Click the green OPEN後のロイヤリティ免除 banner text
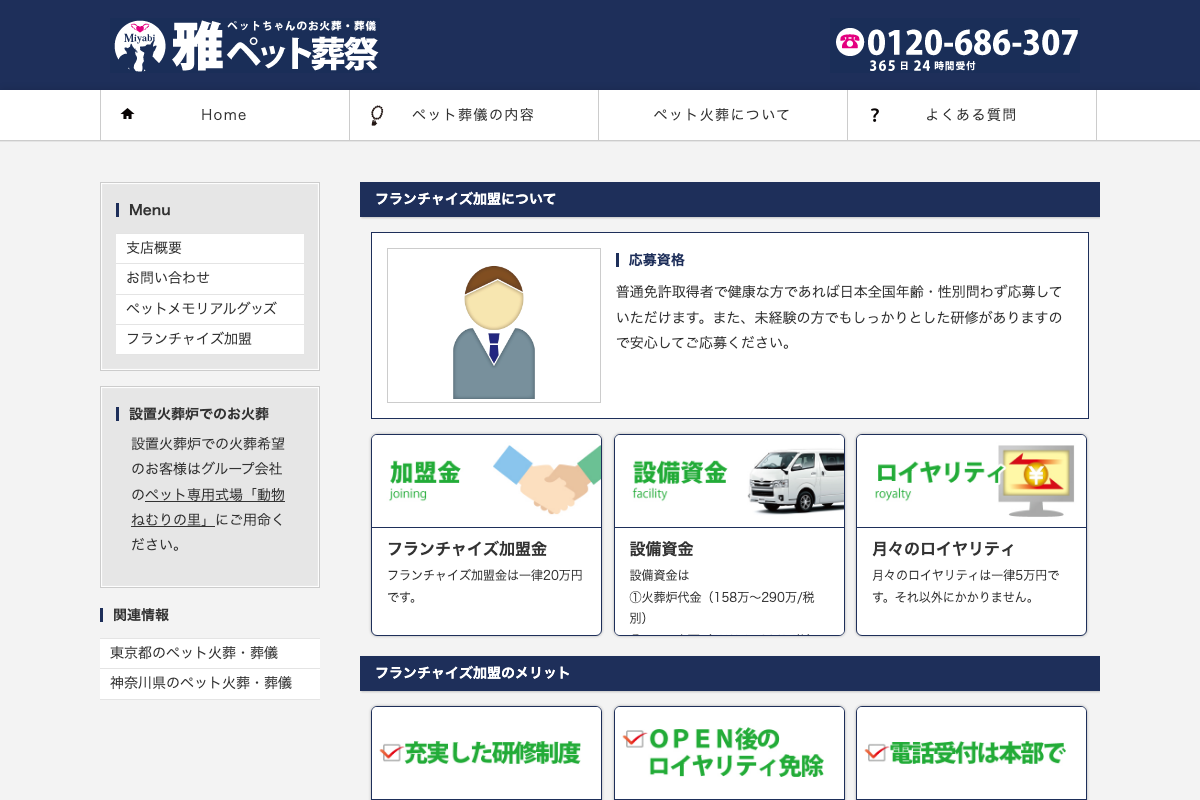Screen dimensions: 1200x800 (x=736, y=752)
